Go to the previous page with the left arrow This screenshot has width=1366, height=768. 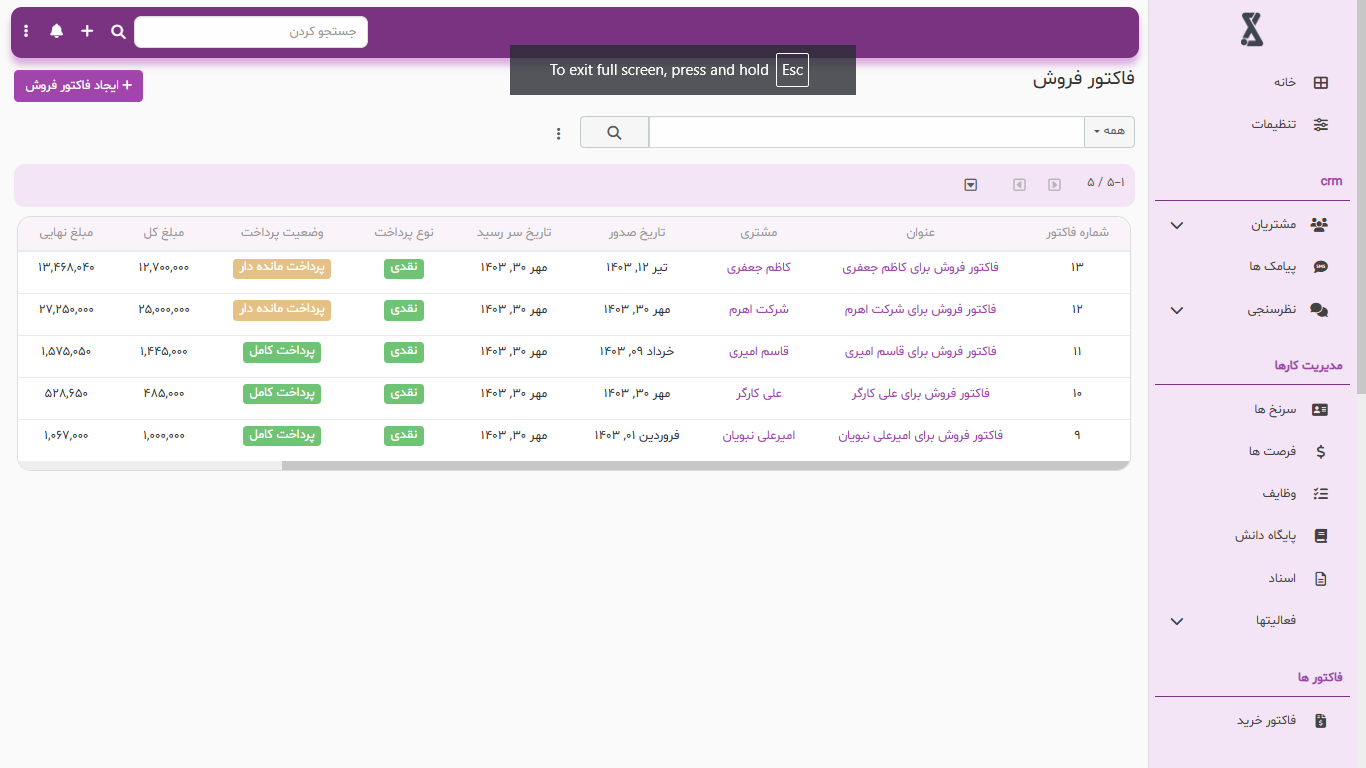1019,185
